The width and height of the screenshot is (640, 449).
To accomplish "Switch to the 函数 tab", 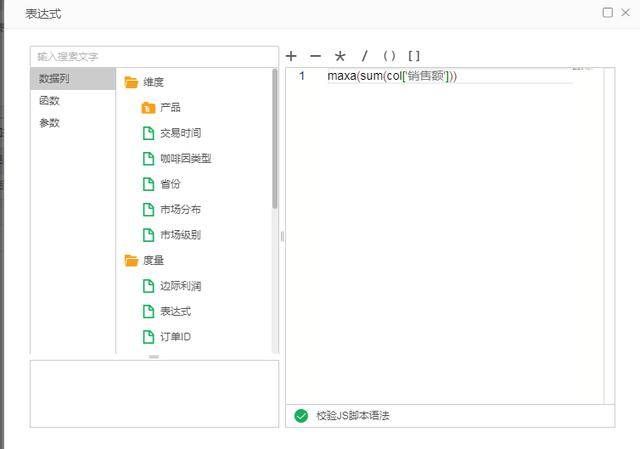I will click(73, 100).
